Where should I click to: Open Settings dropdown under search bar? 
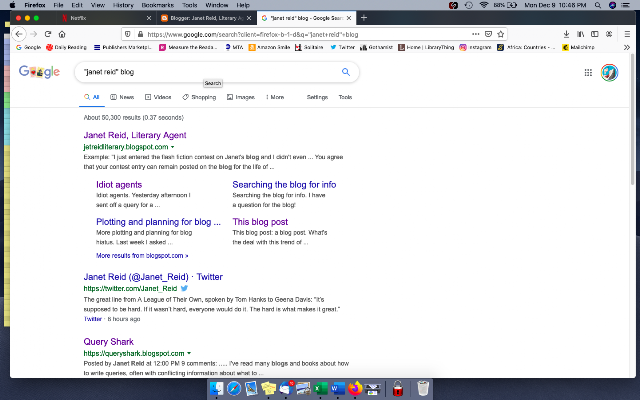(x=317, y=97)
